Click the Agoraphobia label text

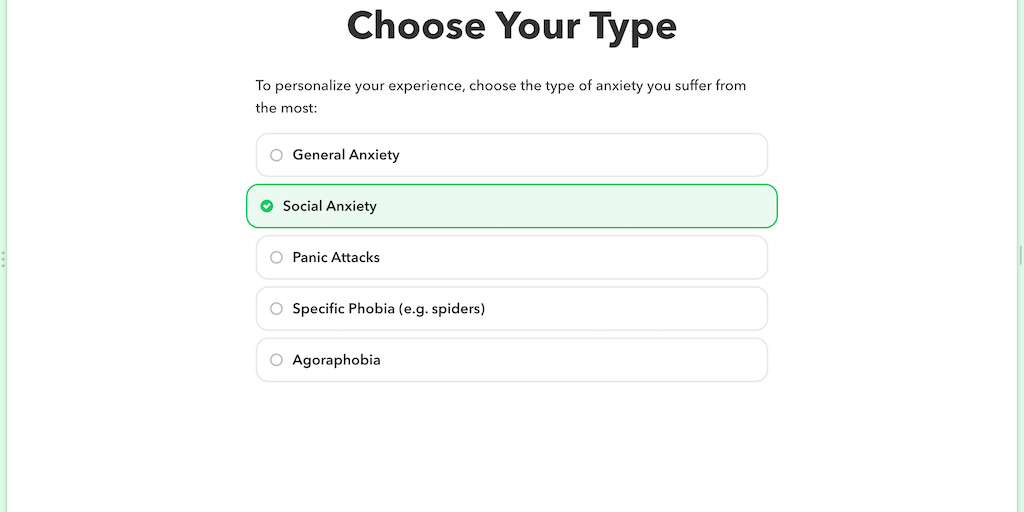(336, 360)
